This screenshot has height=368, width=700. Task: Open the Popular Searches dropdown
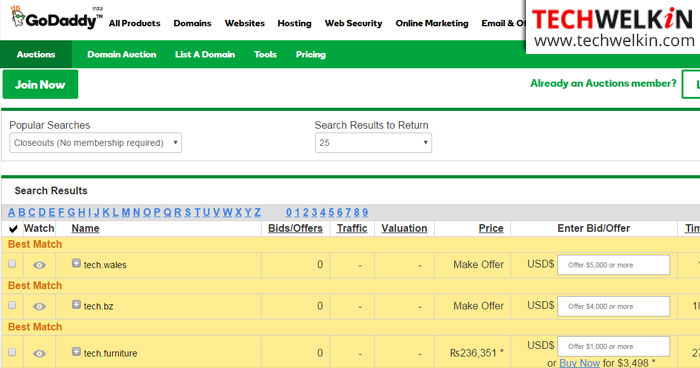click(96, 143)
